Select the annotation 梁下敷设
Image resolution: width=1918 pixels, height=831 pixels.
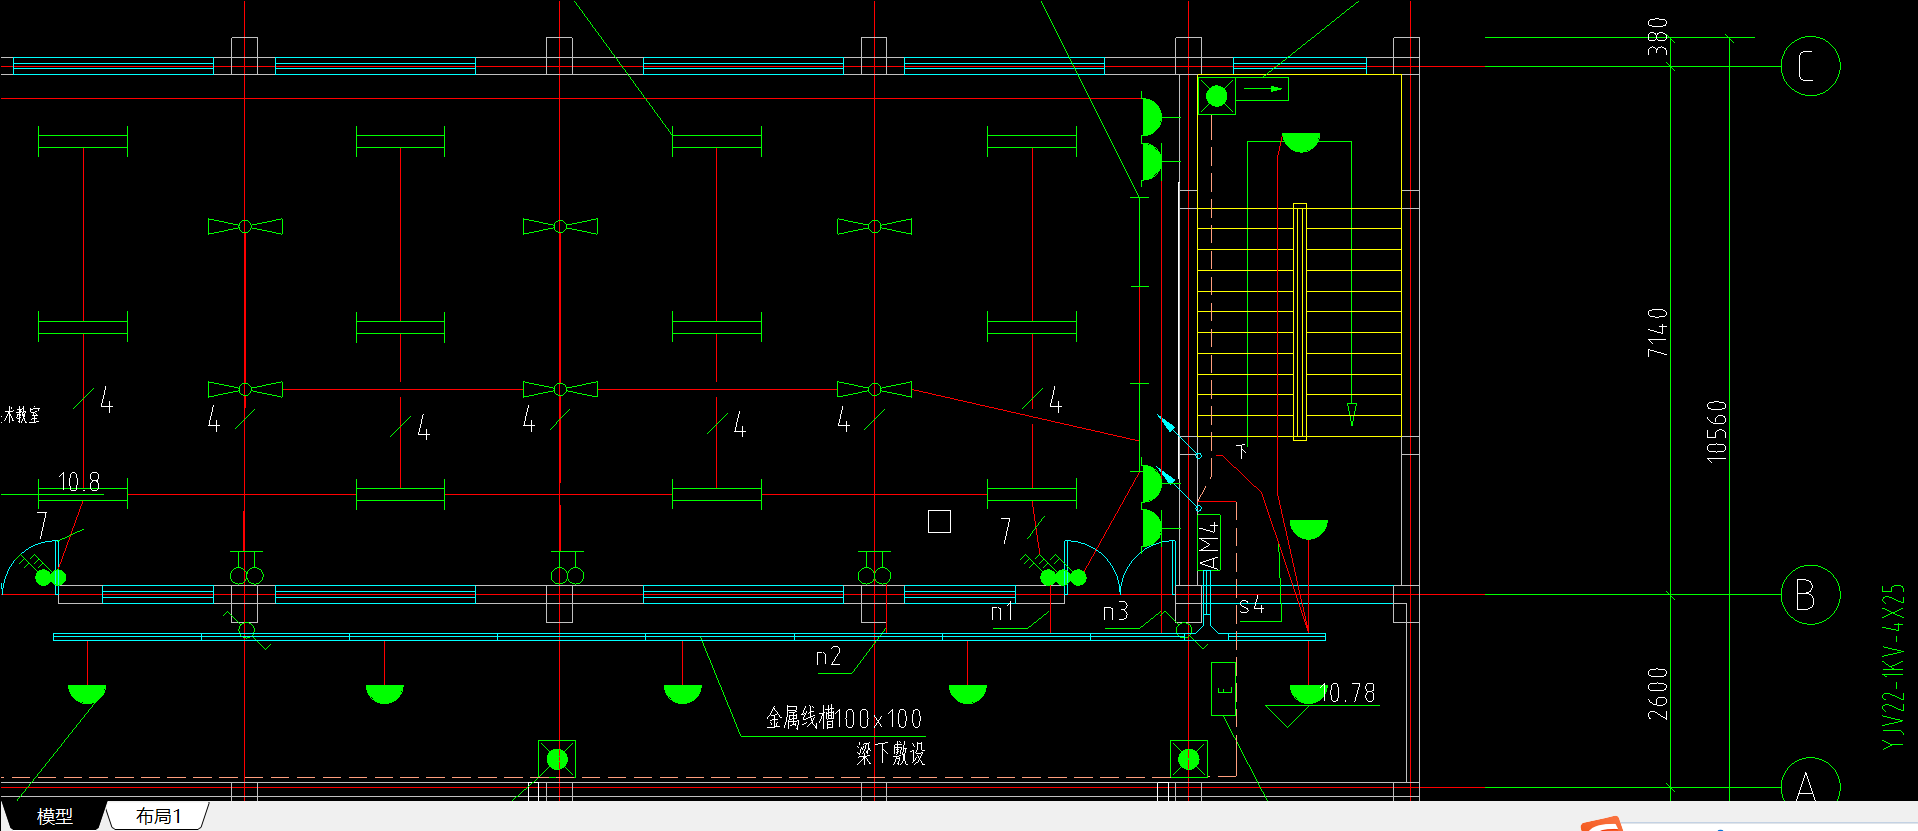pos(891,753)
